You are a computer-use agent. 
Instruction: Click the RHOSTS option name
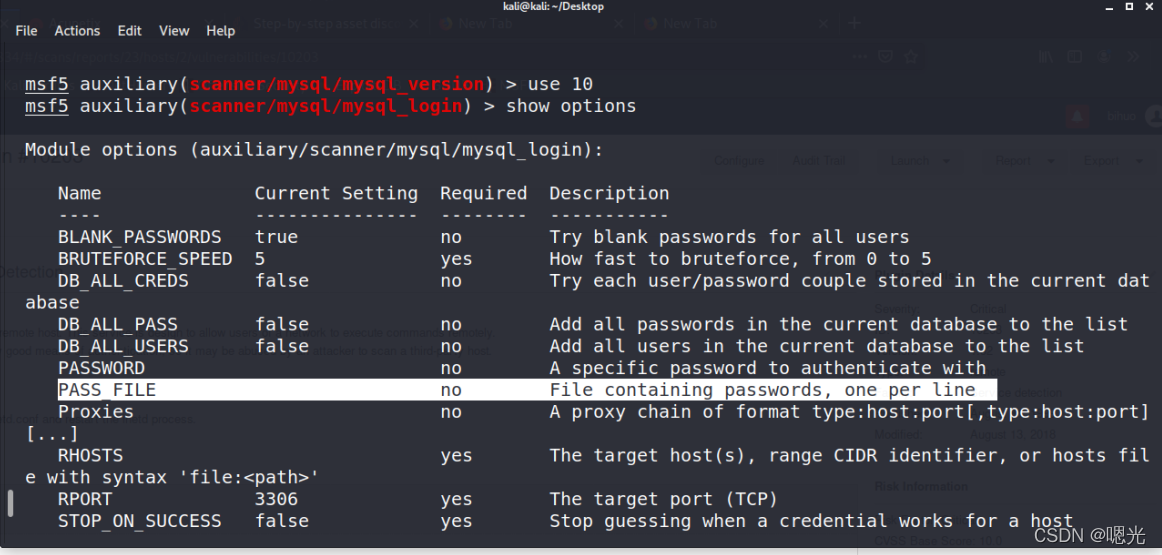90,455
